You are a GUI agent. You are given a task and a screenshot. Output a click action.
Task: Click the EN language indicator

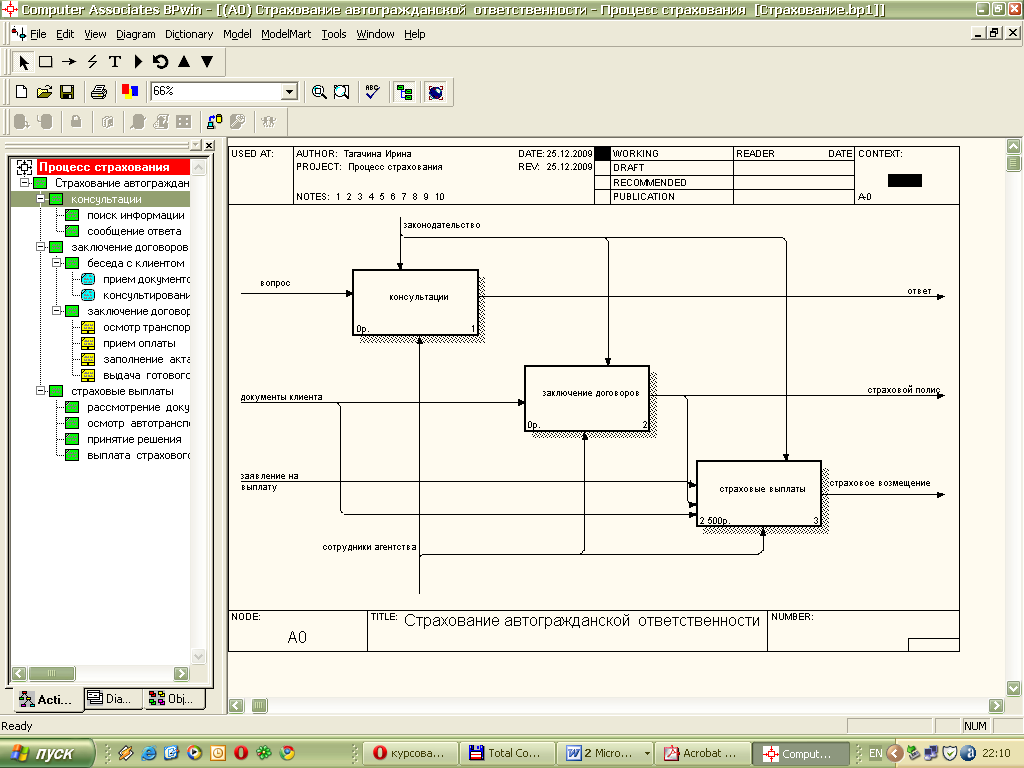click(x=876, y=753)
